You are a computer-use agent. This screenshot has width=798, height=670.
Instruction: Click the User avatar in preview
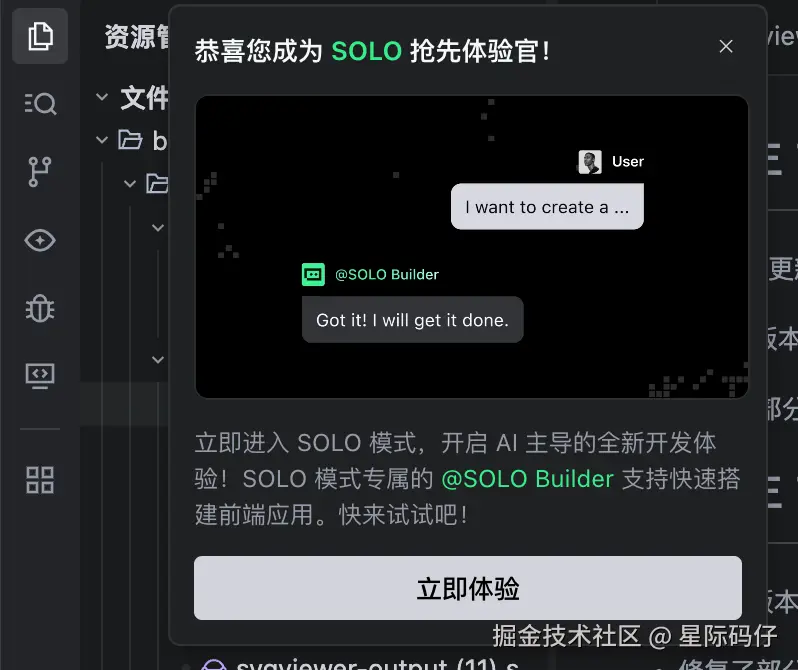(x=590, y=162)
